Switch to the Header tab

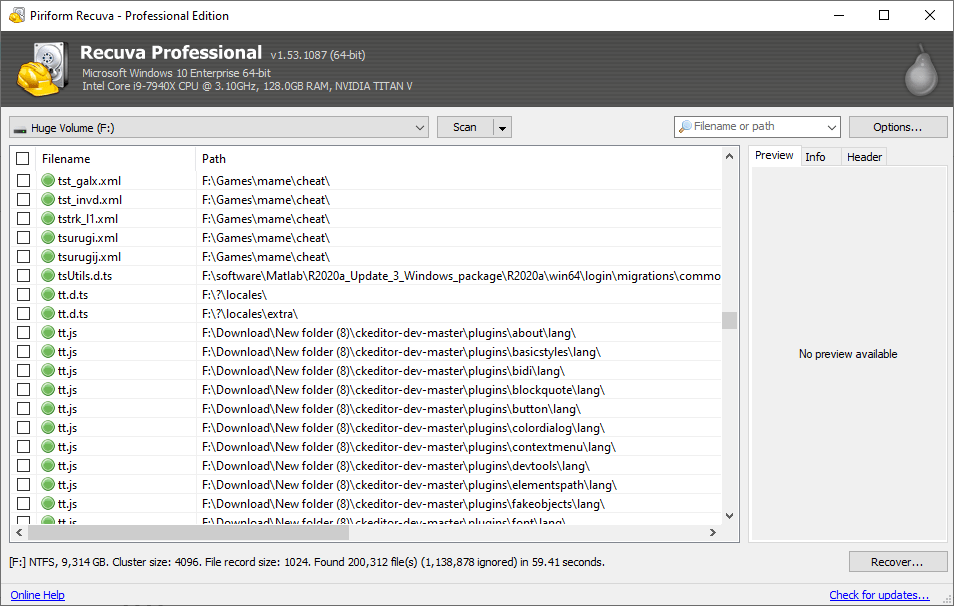(864, 157)
